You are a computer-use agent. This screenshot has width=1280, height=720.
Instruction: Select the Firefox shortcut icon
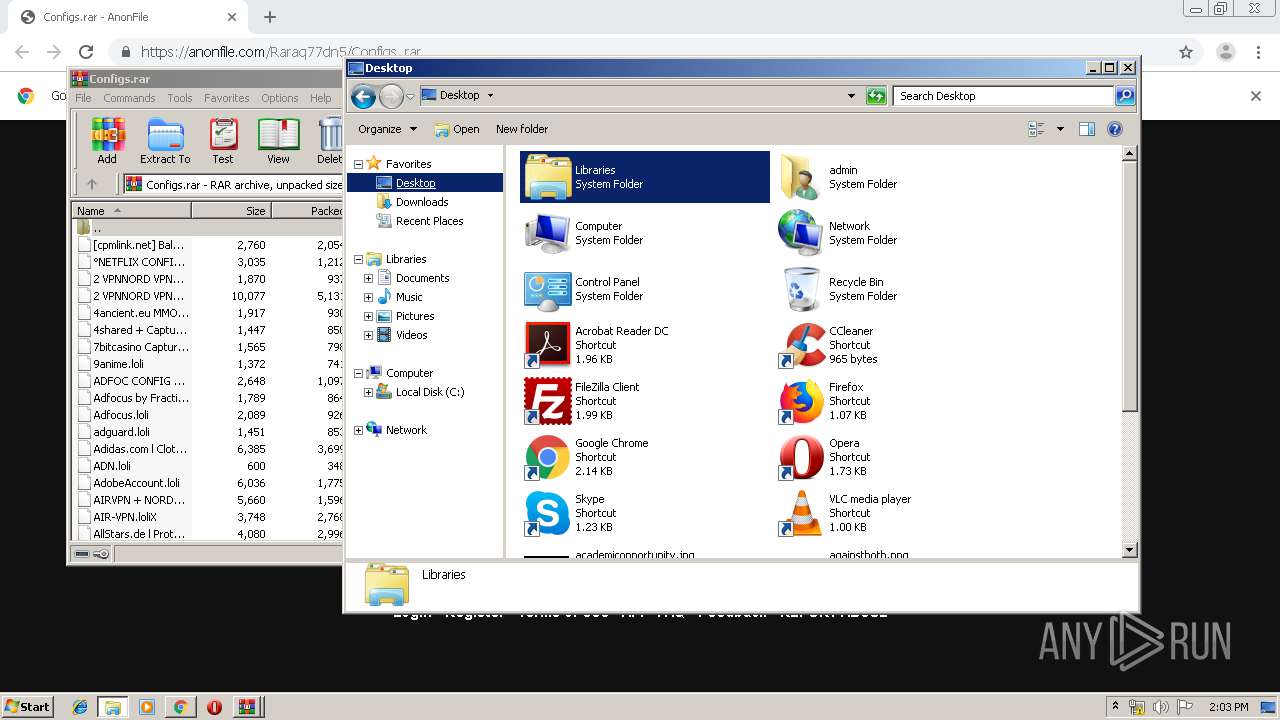pos(801,401)
